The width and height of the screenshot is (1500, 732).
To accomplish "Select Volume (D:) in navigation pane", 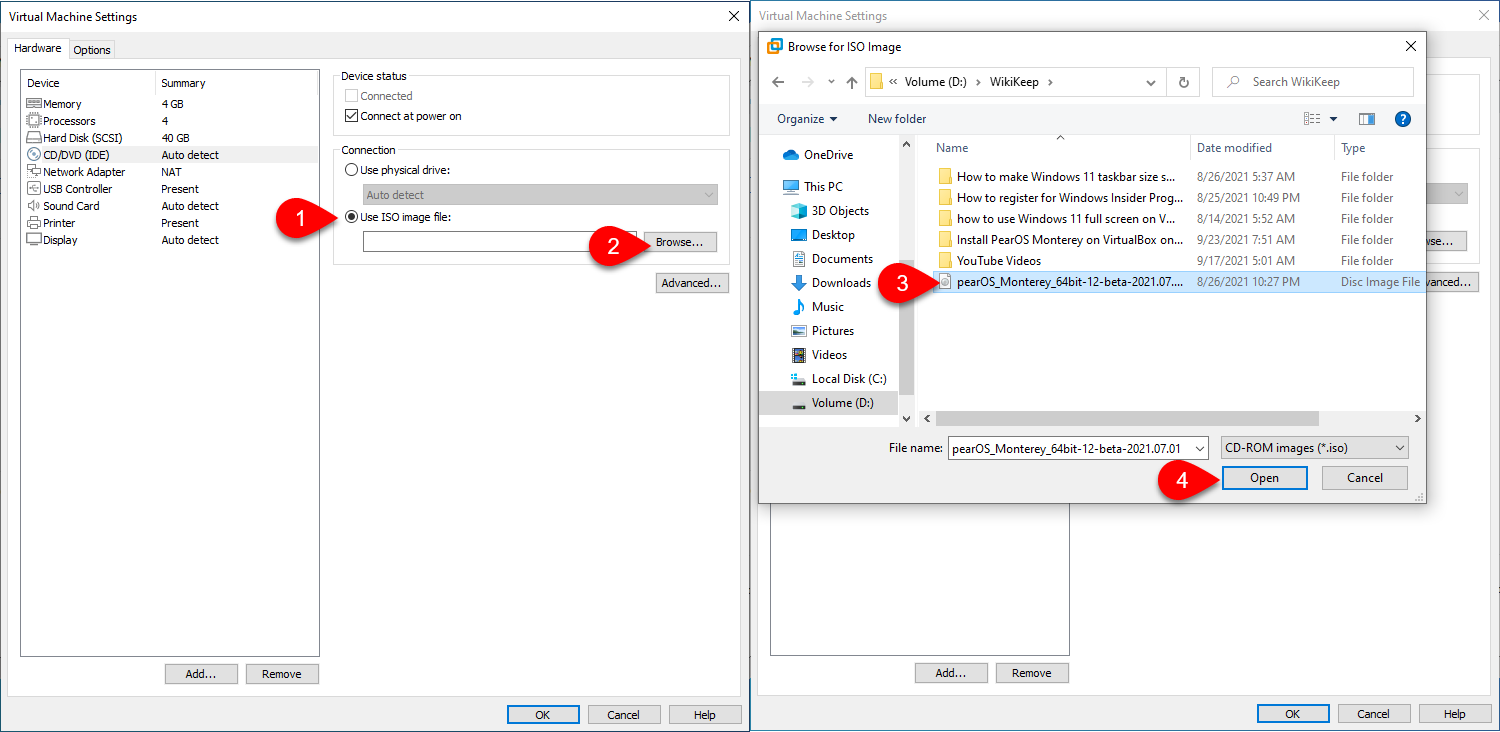I will point(830,403).
